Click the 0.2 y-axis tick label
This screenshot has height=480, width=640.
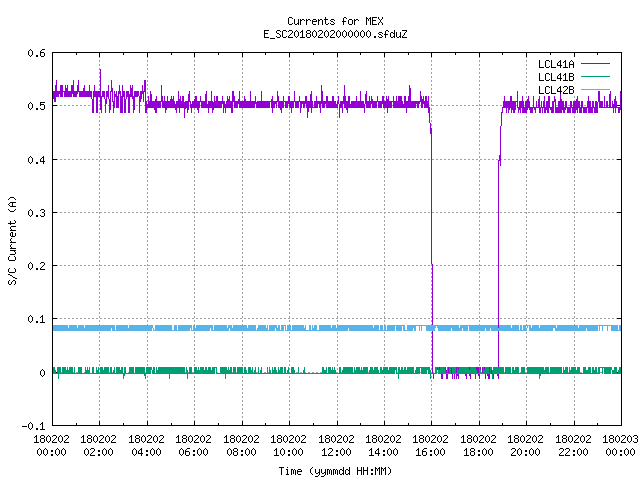point(36,266)
